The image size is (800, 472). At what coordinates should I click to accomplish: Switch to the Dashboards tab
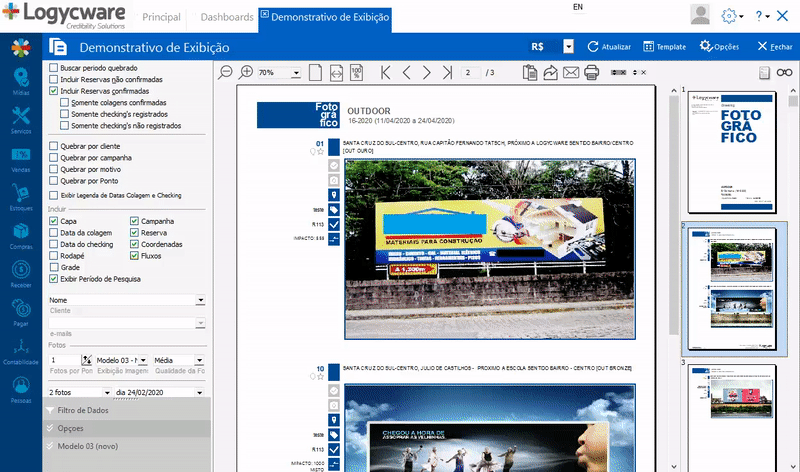point(227,18)
